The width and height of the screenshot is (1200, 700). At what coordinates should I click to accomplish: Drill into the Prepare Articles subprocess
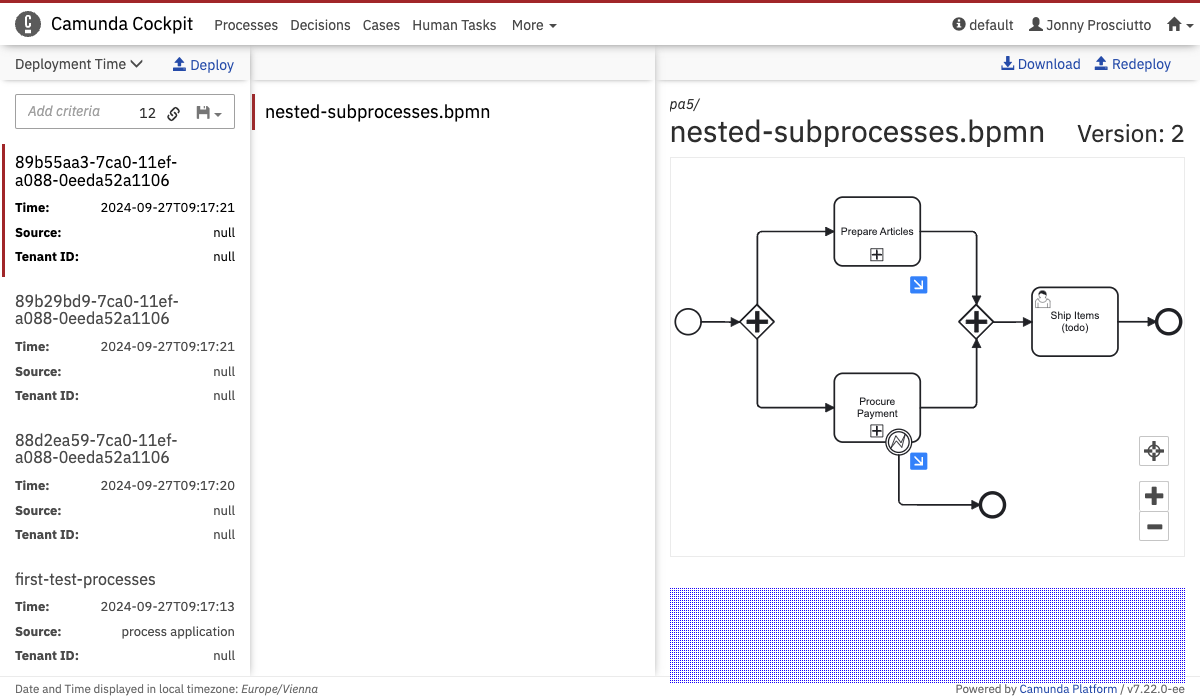click(918, 285)
